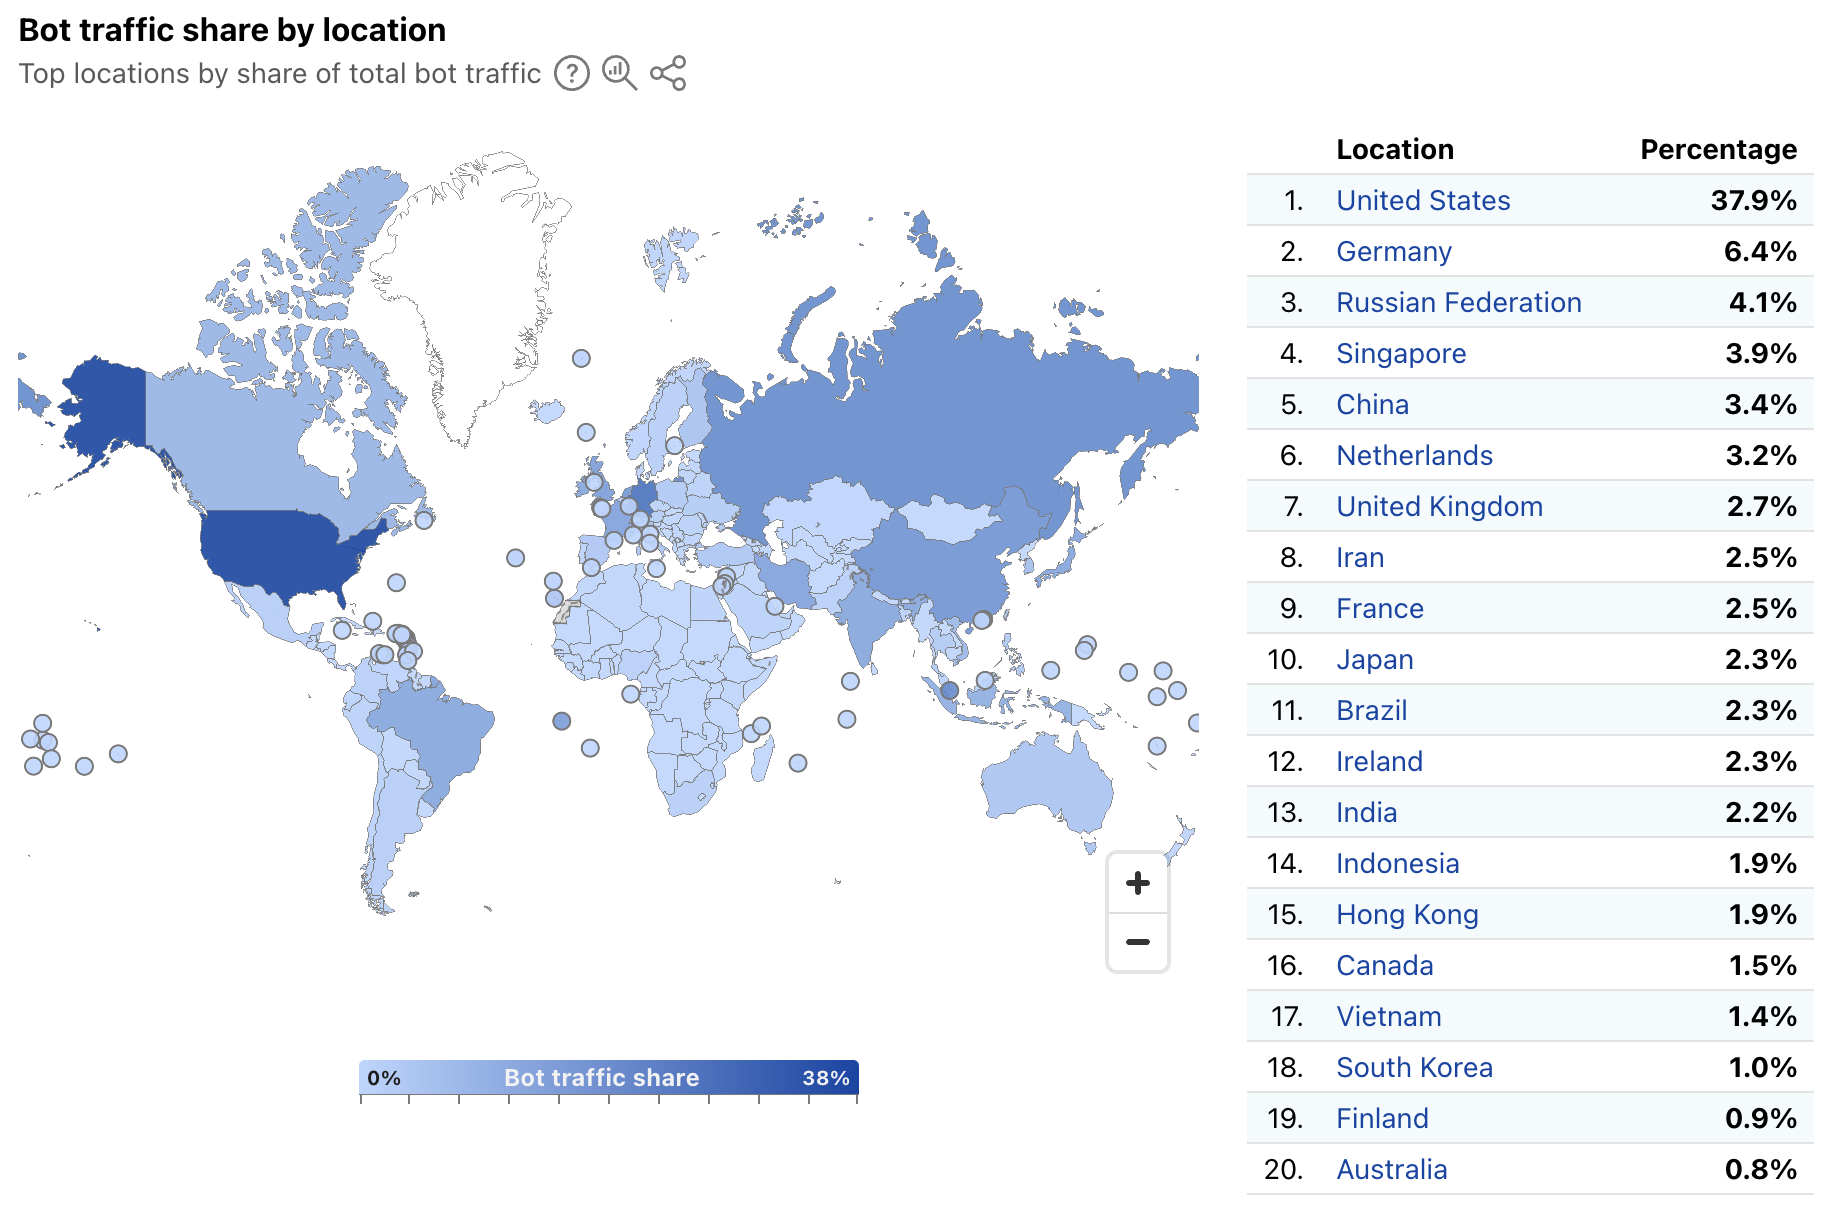Click the Location column header
This screenshot has height=1214, width=1834.
pos(1395,150)
